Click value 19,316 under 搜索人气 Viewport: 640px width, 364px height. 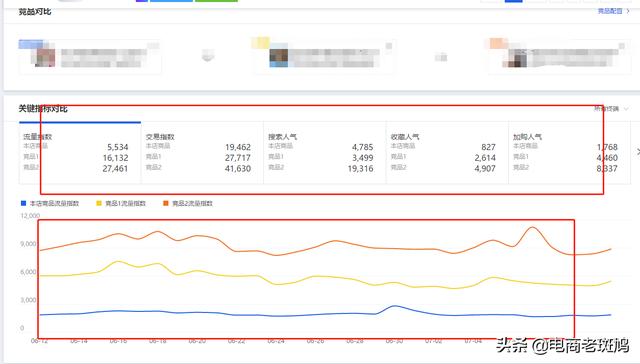pyautogui.click(x=360, y=169)
